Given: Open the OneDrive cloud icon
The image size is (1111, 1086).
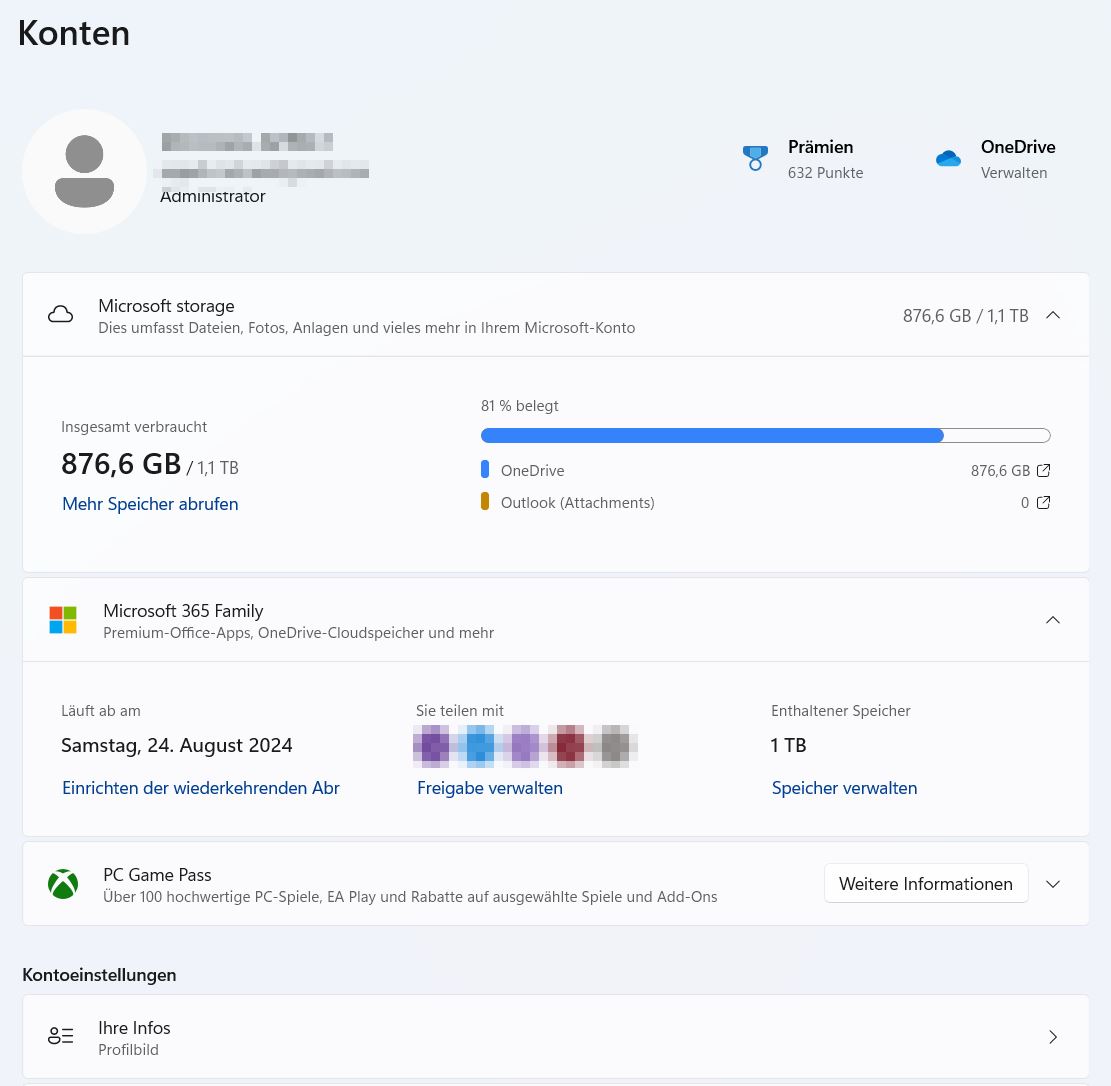Looking at the screenshot, I should click(948, 158).
